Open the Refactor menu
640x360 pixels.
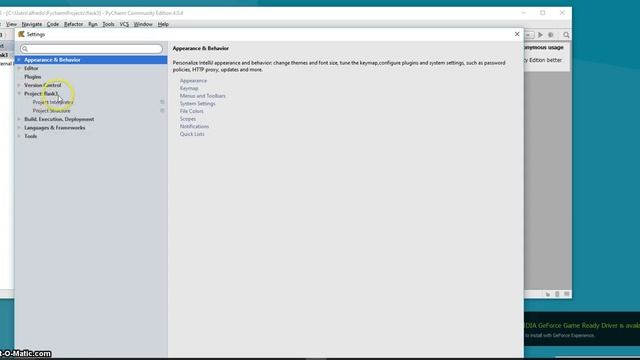(73, 24)
